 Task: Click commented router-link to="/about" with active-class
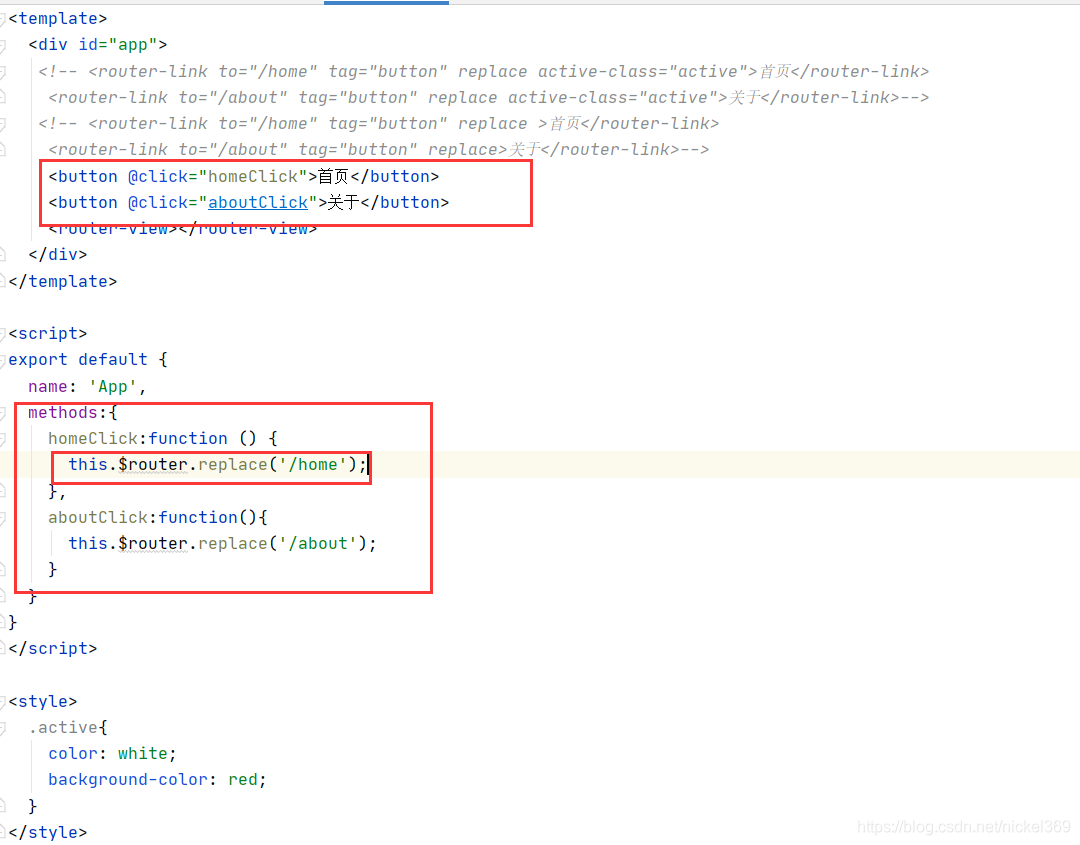pos(488,98)
